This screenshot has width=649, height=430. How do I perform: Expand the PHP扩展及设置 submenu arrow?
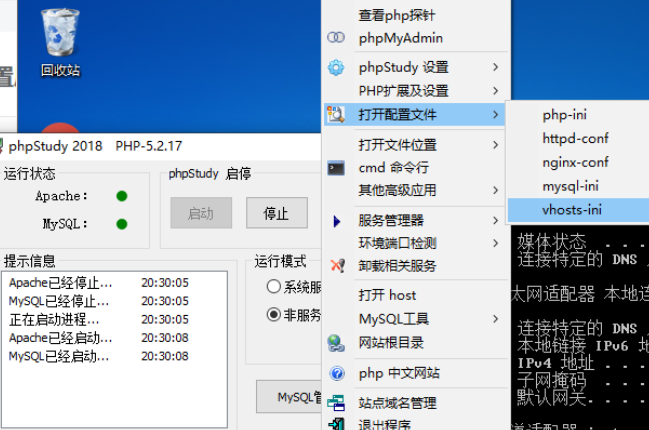[495, 91]
